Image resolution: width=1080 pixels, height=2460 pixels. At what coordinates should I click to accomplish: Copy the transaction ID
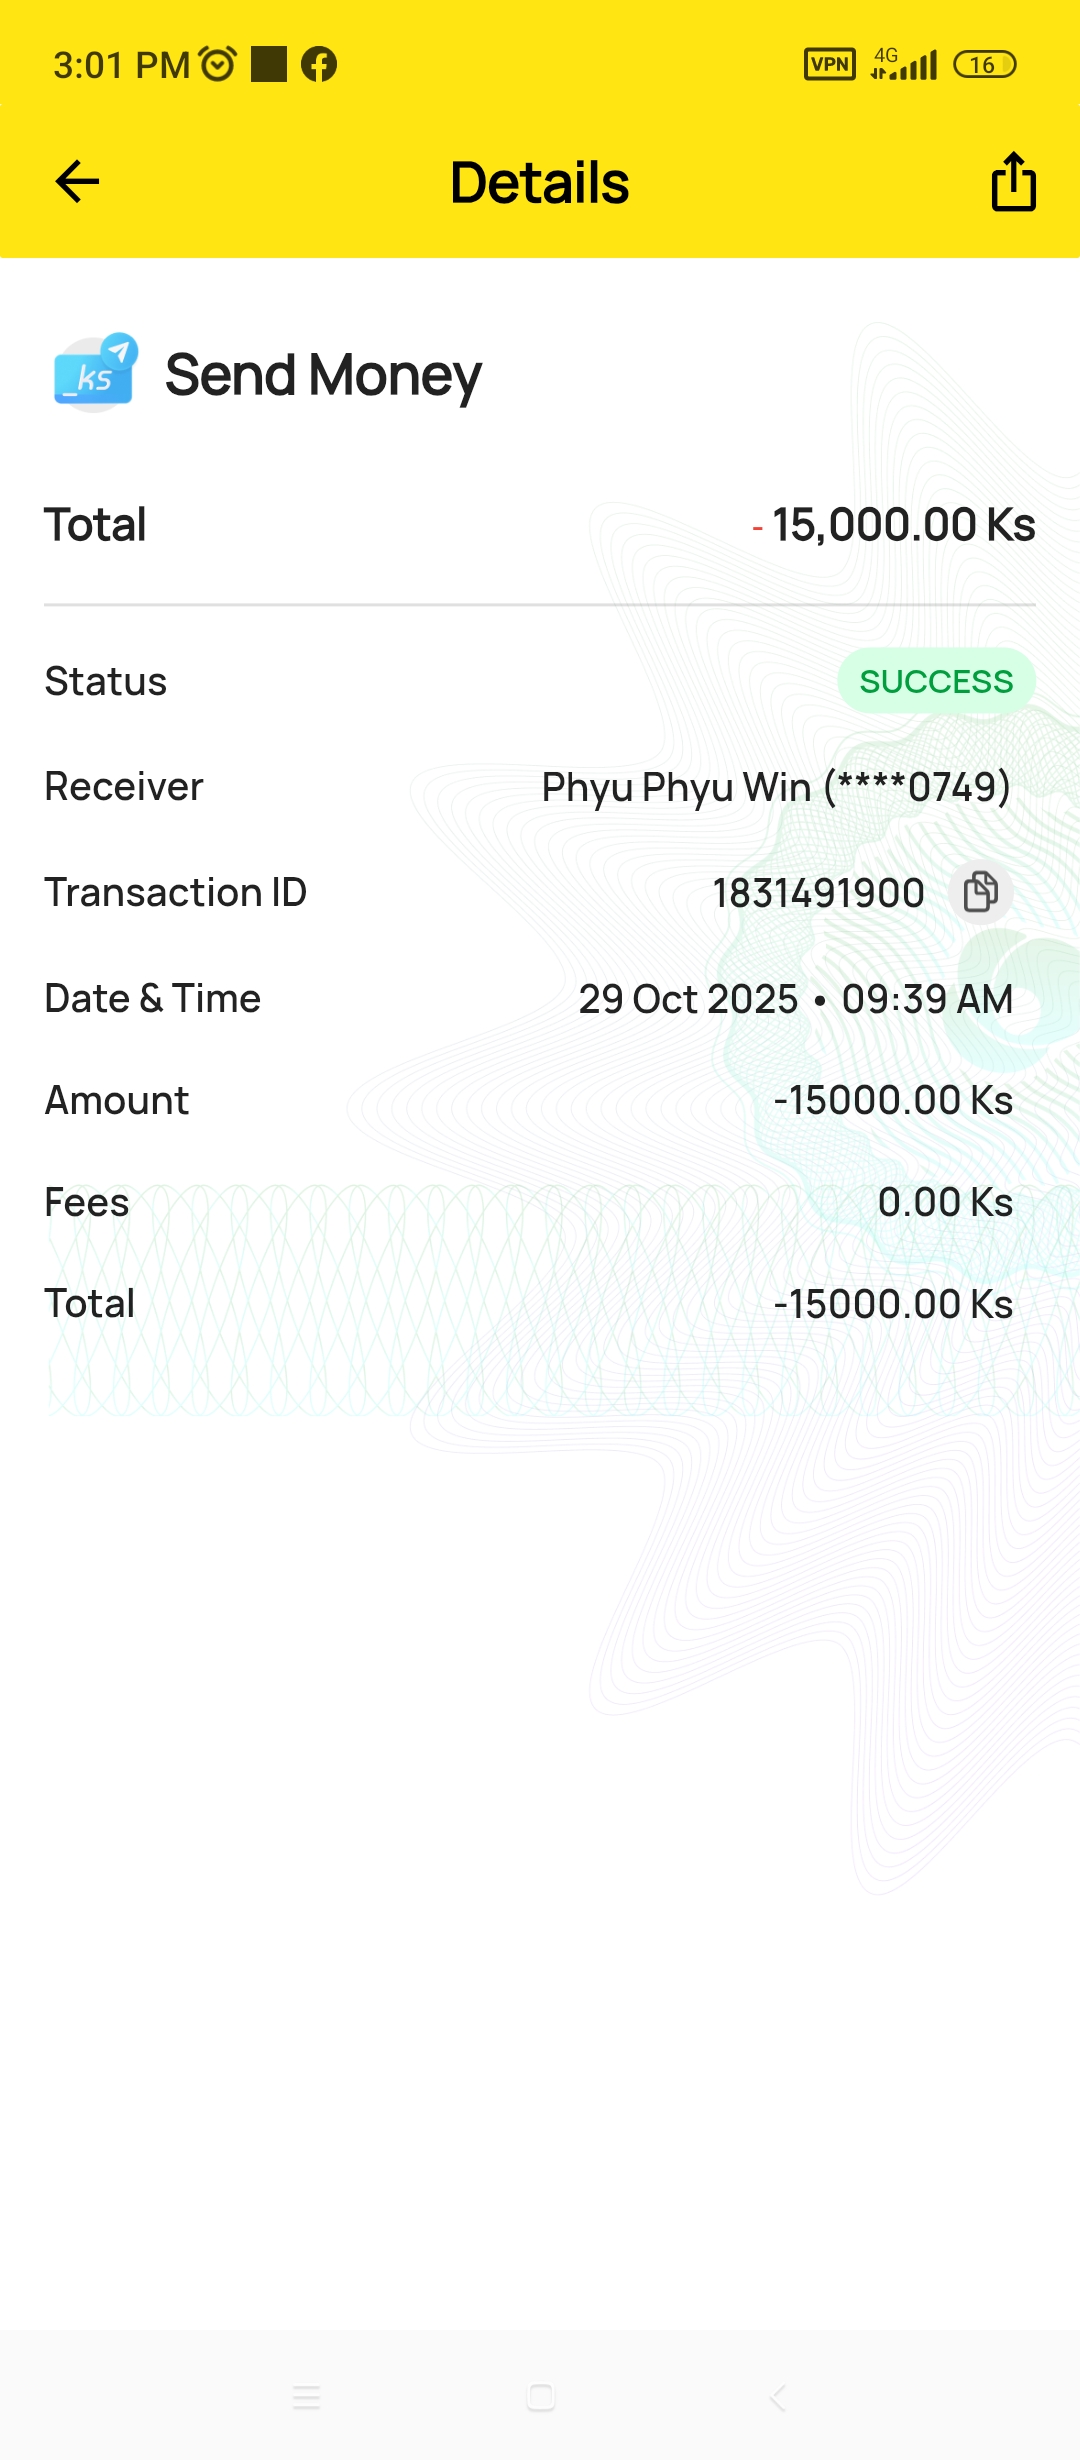coord(980,892)
